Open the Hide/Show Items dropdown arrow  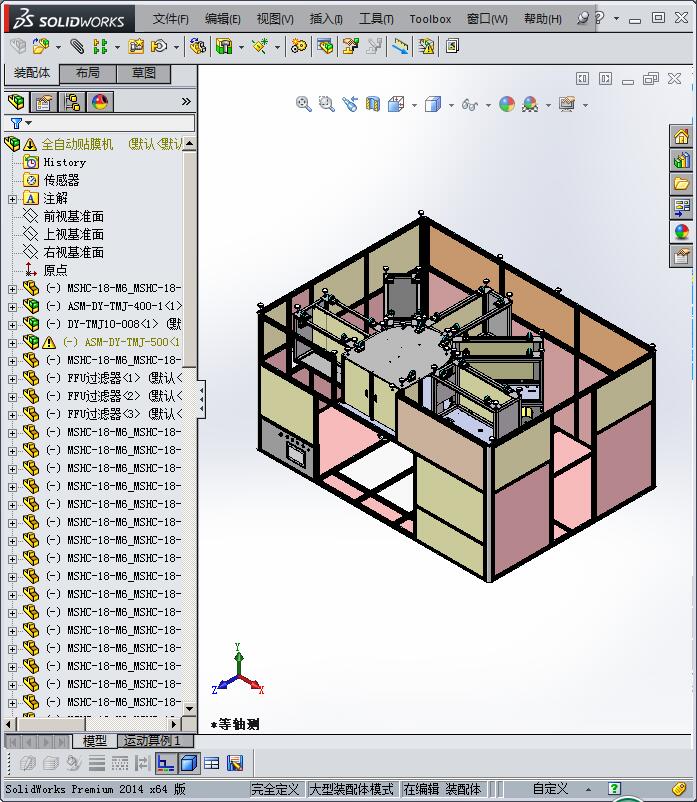pyautogui.click(x=488, y=106)
